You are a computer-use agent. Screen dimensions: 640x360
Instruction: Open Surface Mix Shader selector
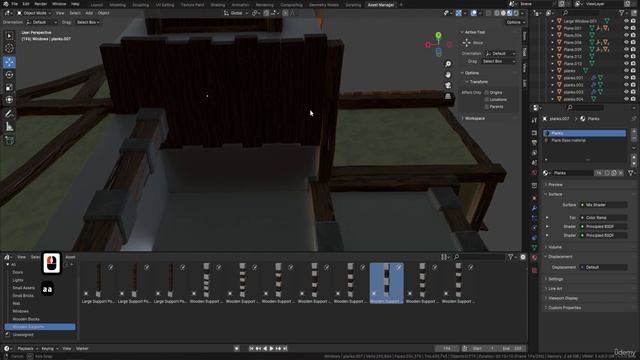(x=603, y=205)
